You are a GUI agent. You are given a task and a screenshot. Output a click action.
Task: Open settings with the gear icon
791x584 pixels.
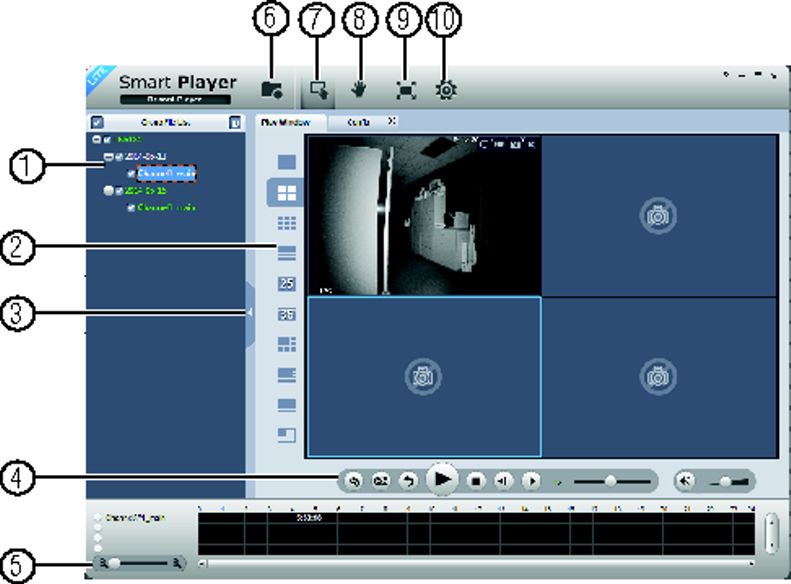point(446,90)
